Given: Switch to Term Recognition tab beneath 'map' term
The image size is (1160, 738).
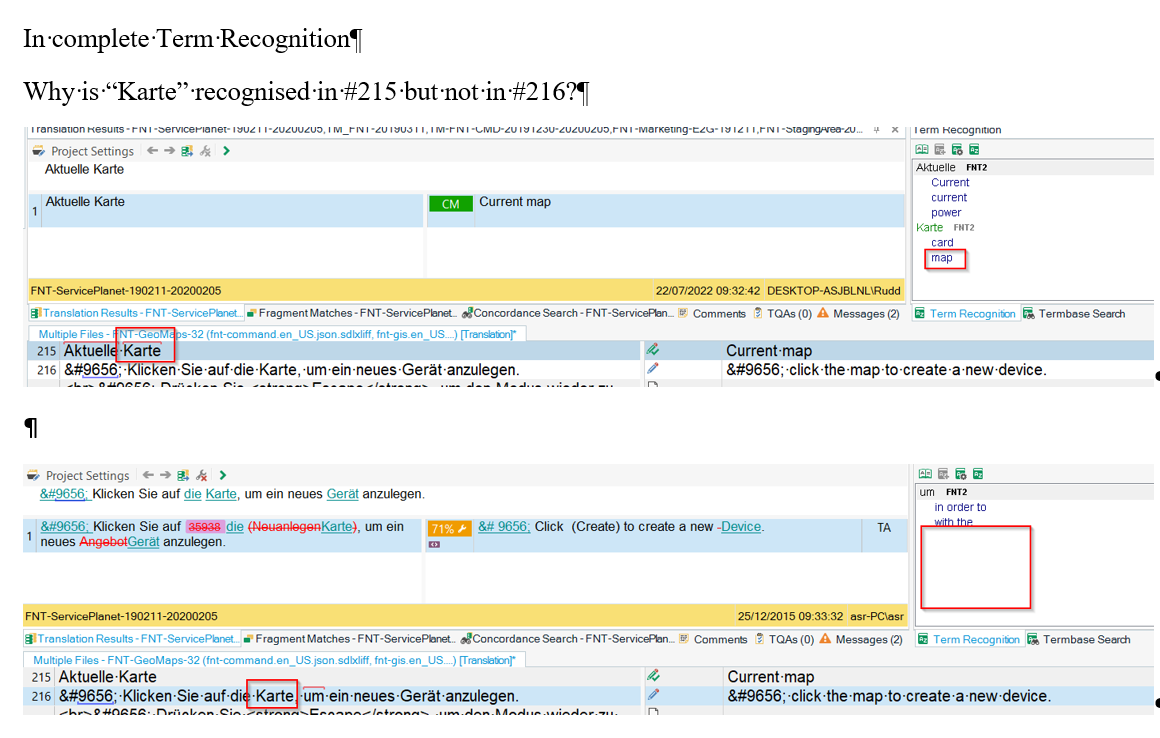Looking at the screenshot, I should point(965,314).
